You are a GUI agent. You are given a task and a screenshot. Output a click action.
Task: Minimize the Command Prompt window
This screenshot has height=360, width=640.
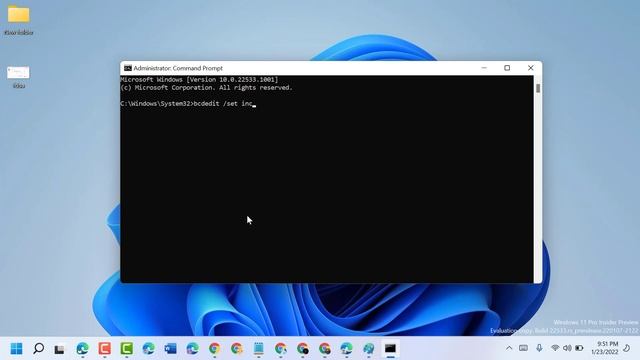click(484, 68)
